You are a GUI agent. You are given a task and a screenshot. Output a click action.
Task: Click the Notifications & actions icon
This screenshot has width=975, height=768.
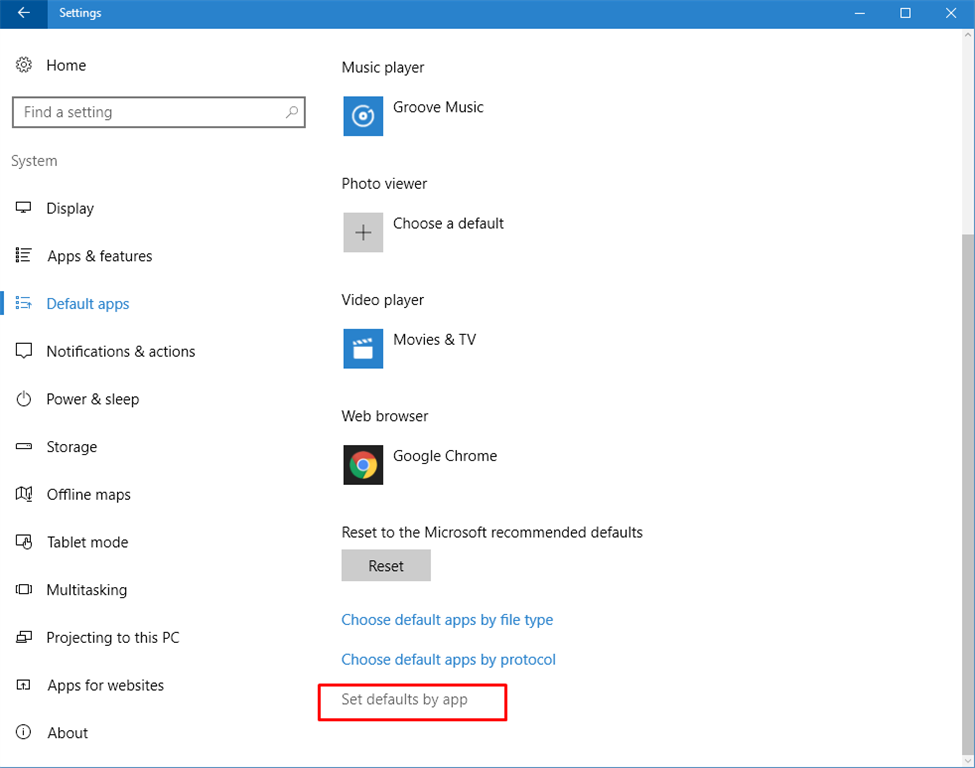(x=24, y=351)
